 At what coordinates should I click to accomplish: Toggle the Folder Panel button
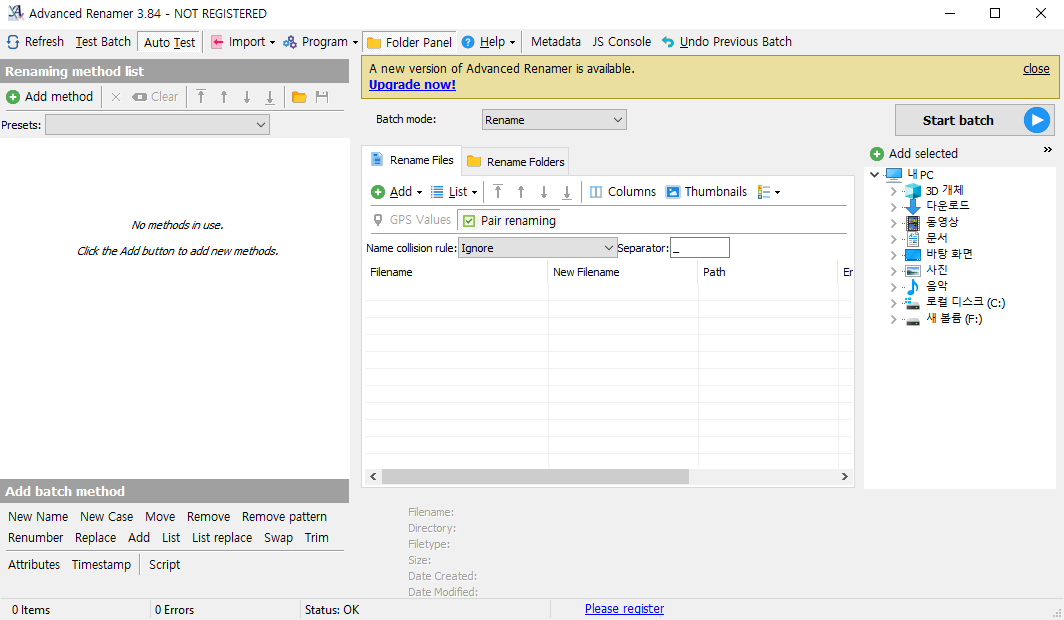(x=410, y=42)
